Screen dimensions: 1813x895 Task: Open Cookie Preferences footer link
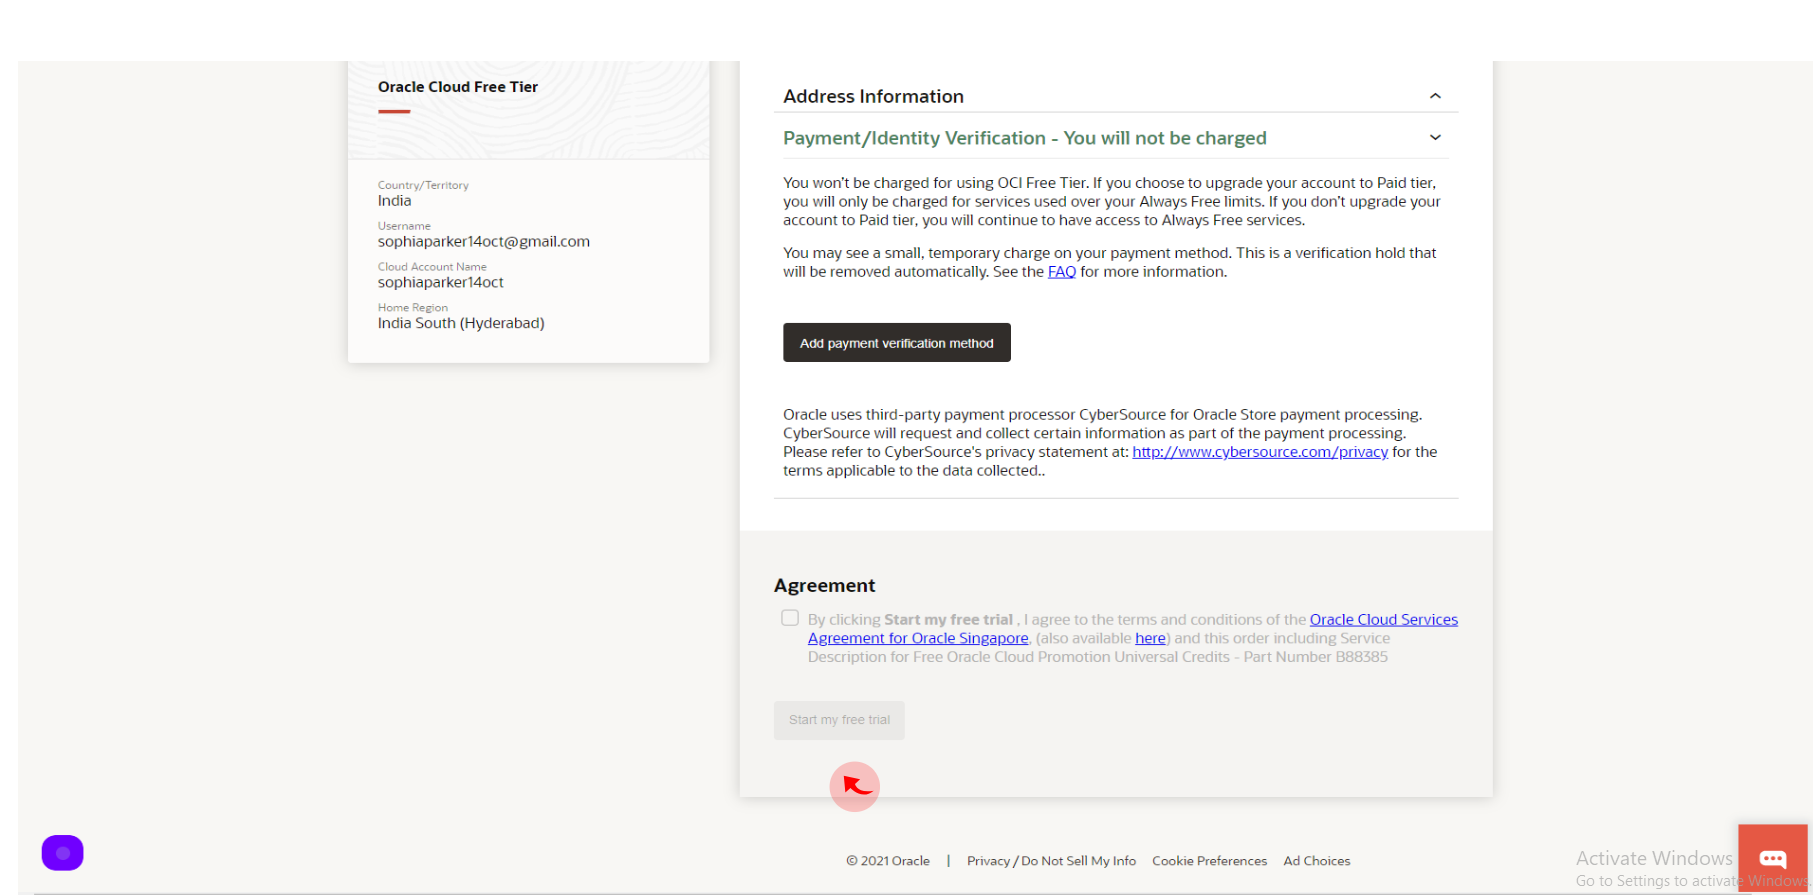(1209, 861)
